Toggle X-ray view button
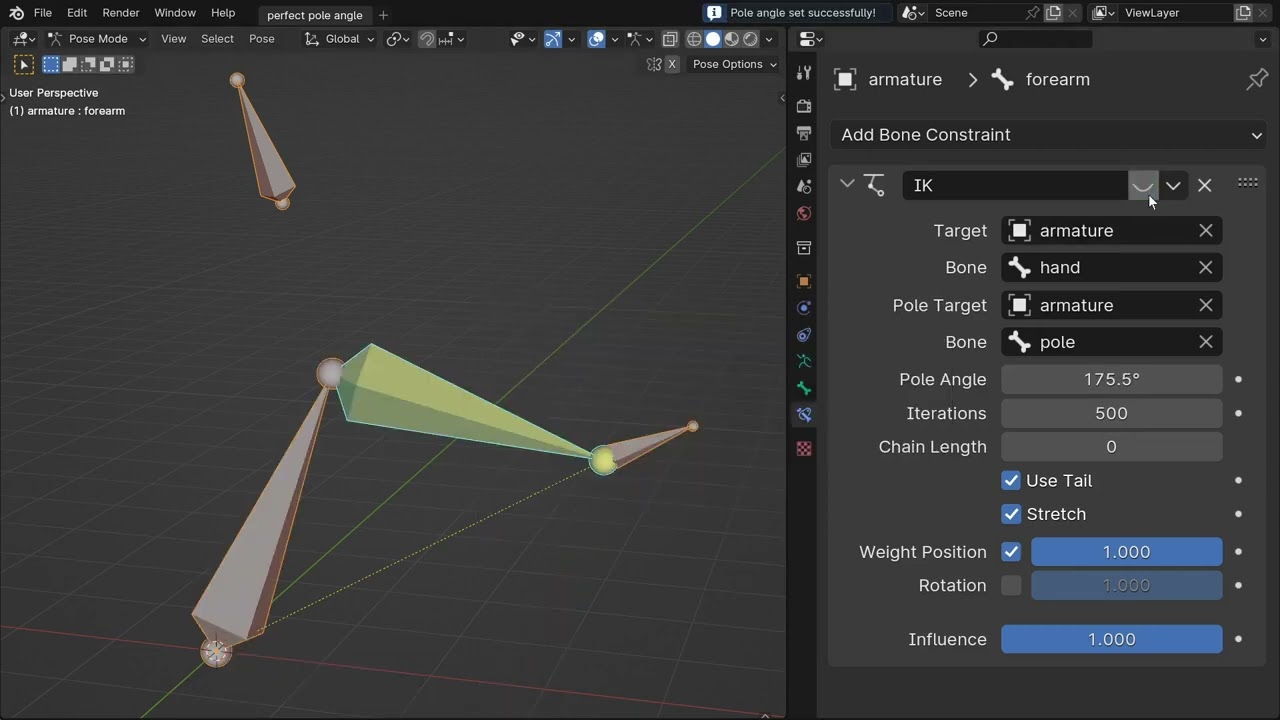 [670, 39]
